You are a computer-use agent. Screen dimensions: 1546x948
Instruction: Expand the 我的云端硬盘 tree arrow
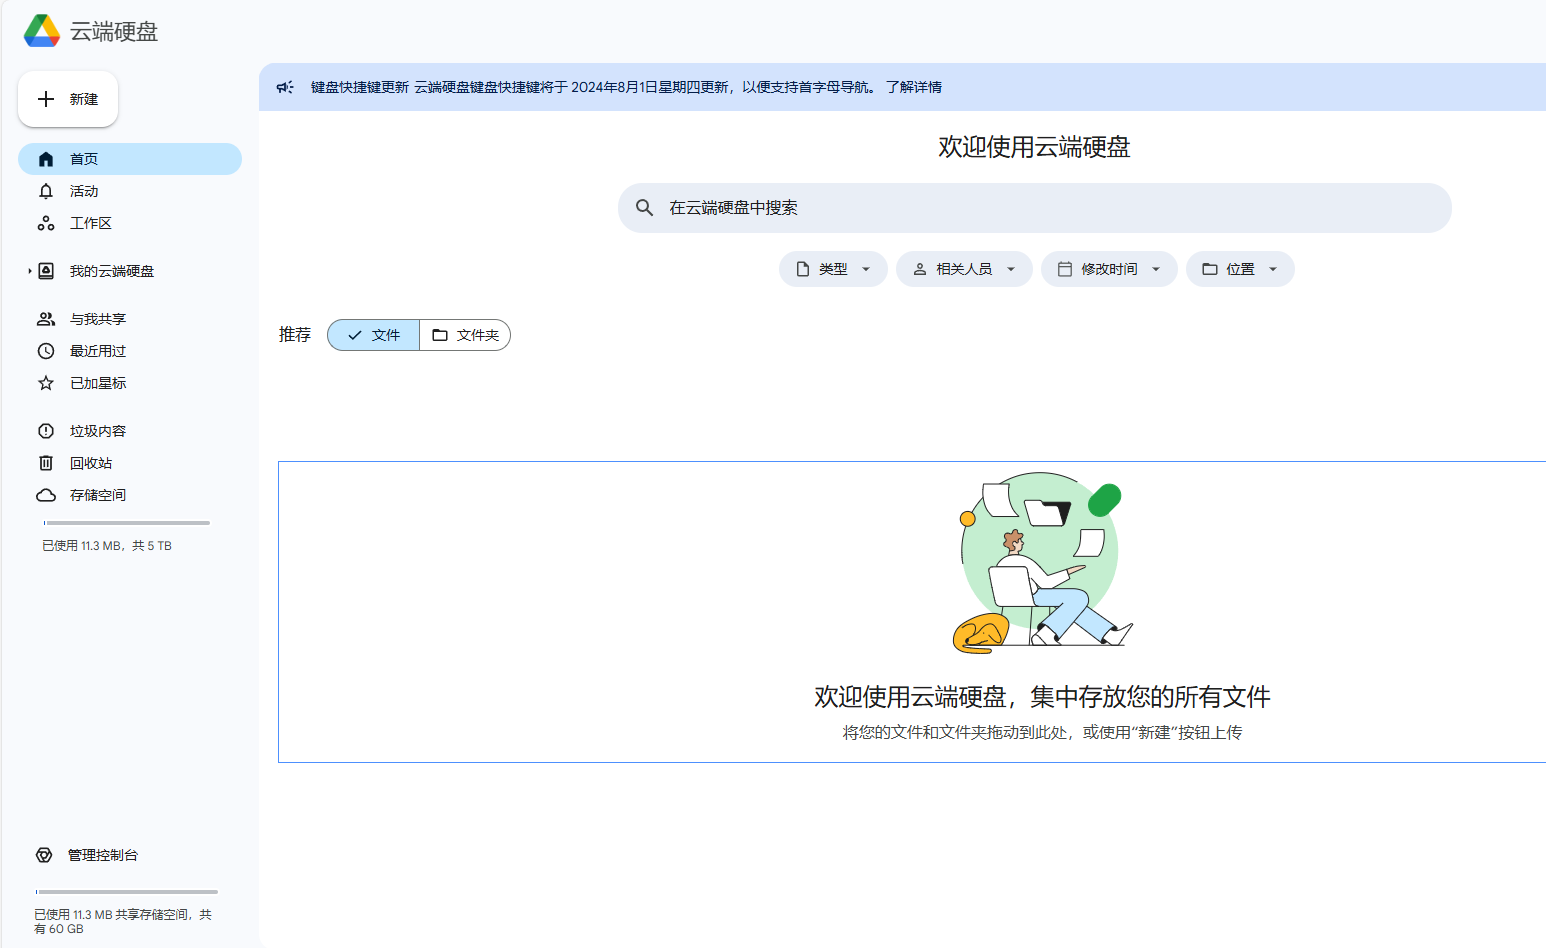[30, 271]
